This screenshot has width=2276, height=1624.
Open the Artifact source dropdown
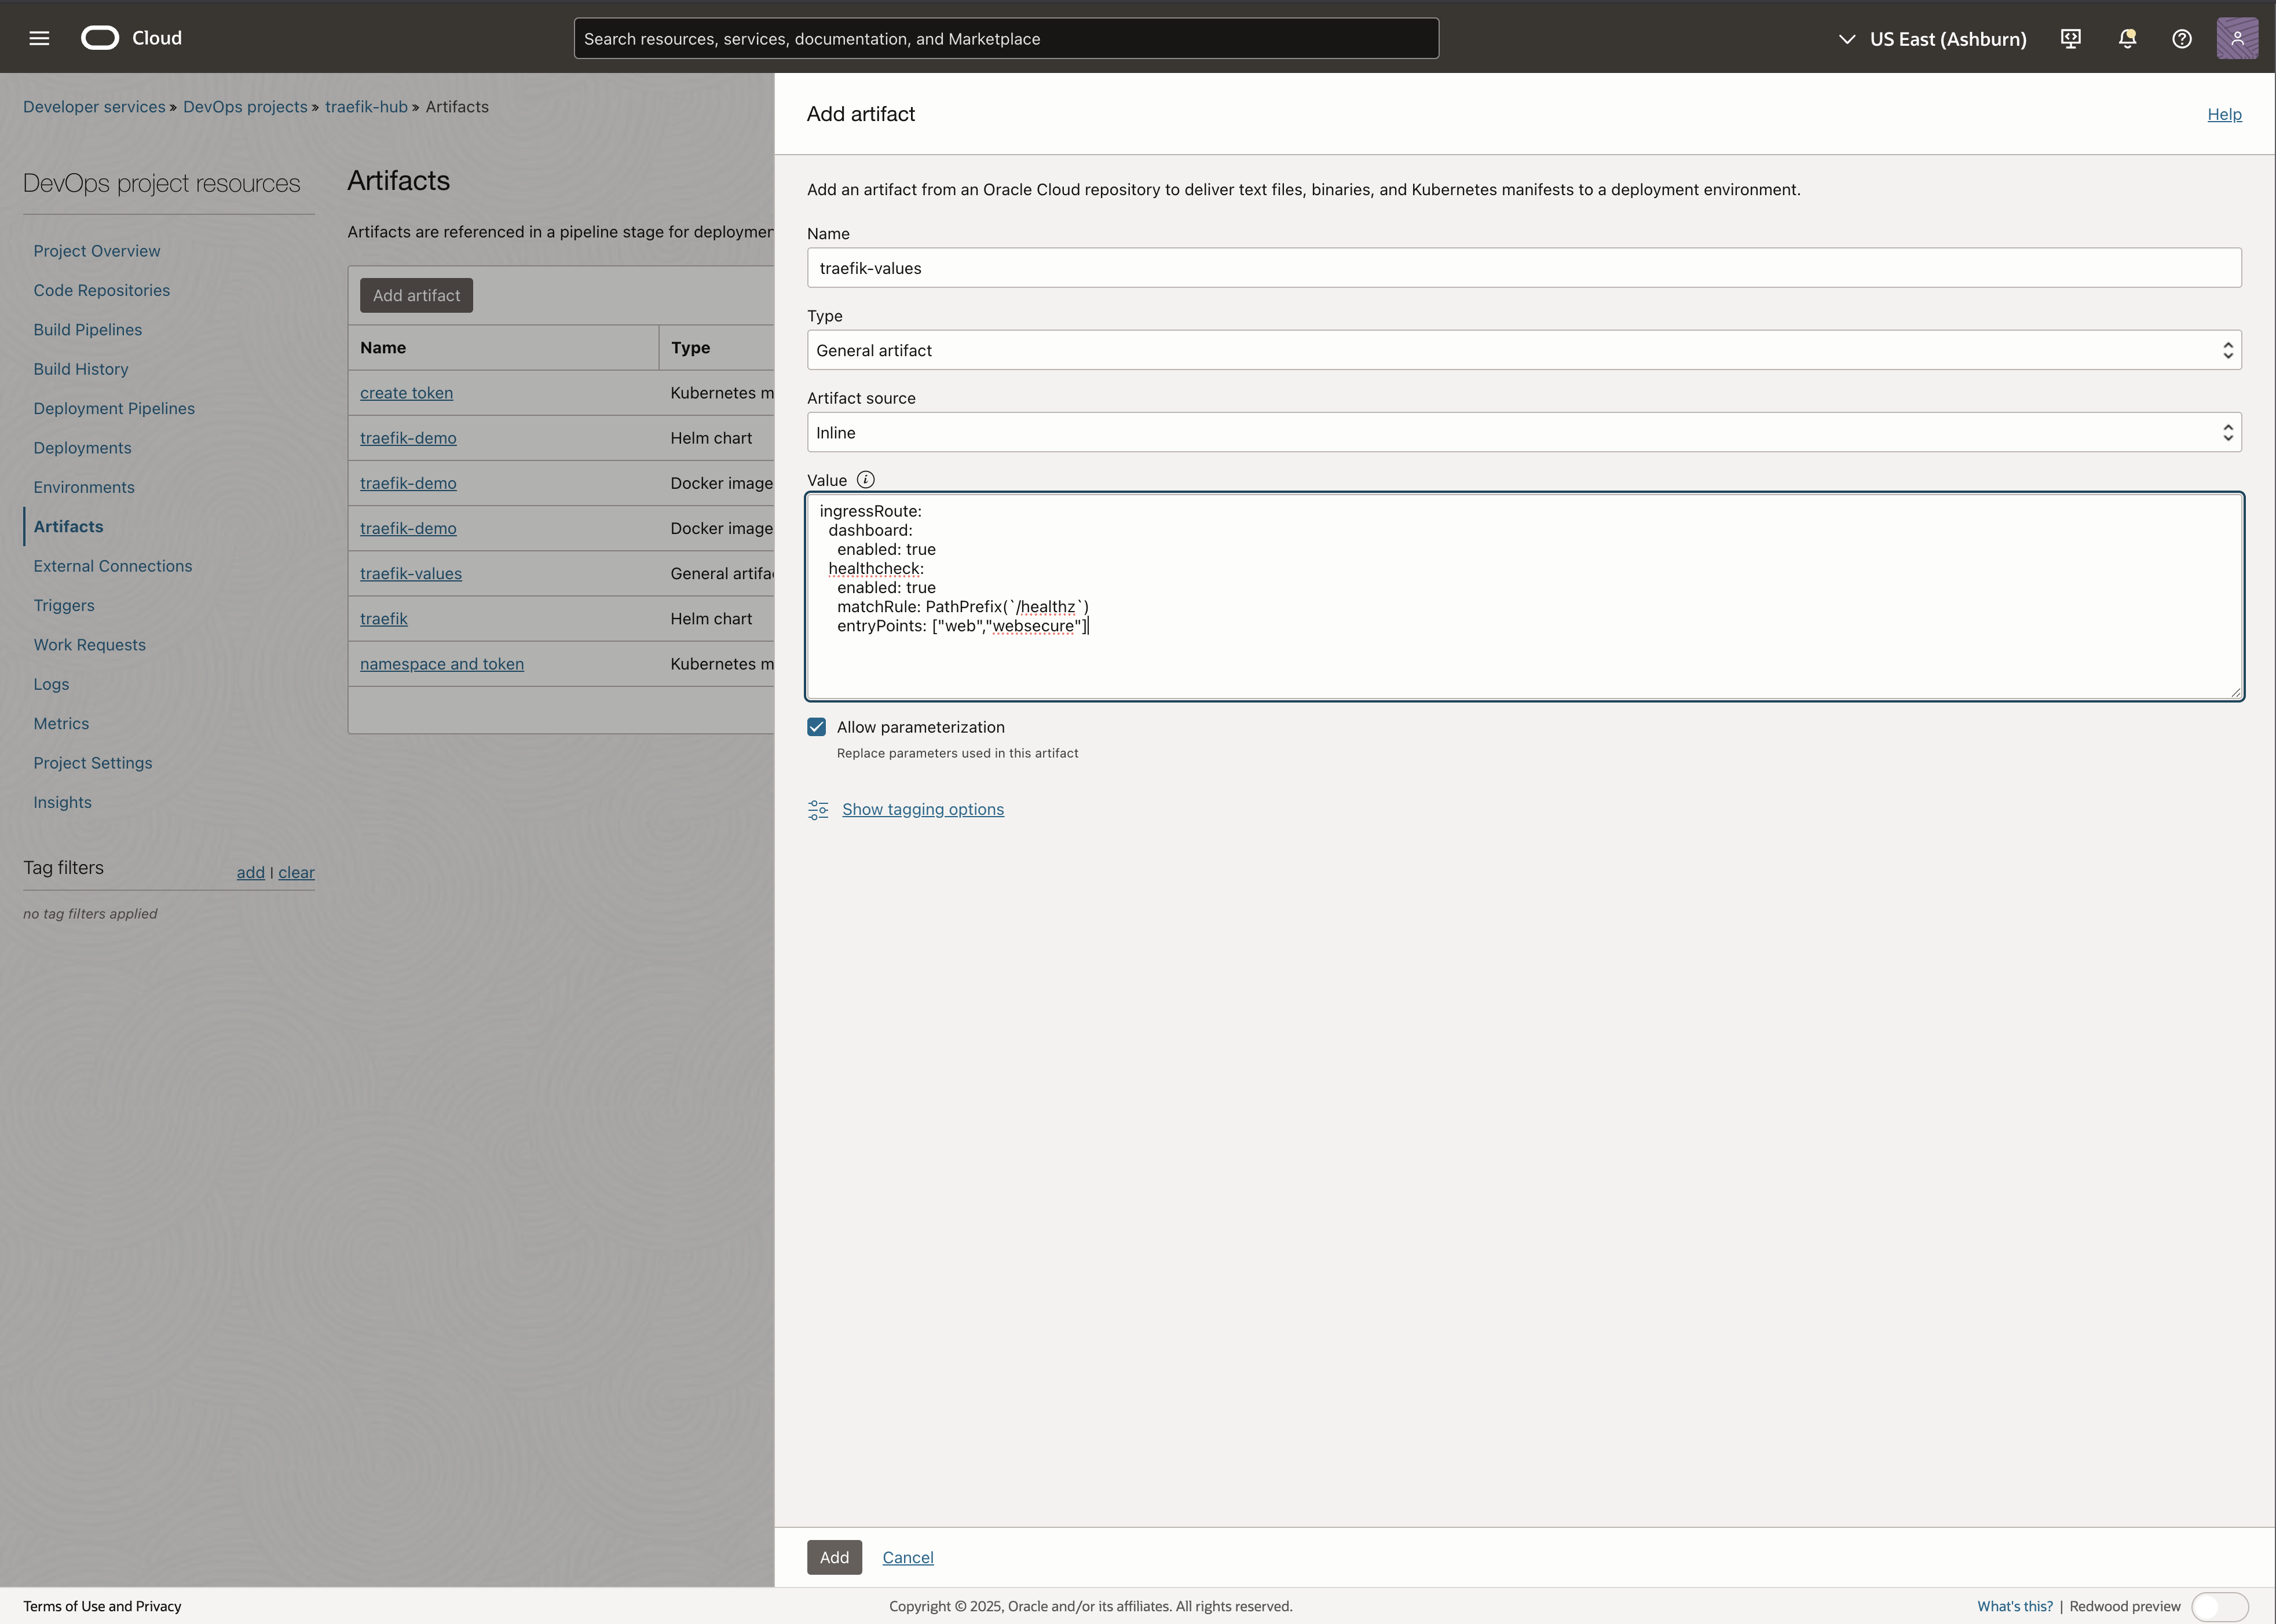1523,433
